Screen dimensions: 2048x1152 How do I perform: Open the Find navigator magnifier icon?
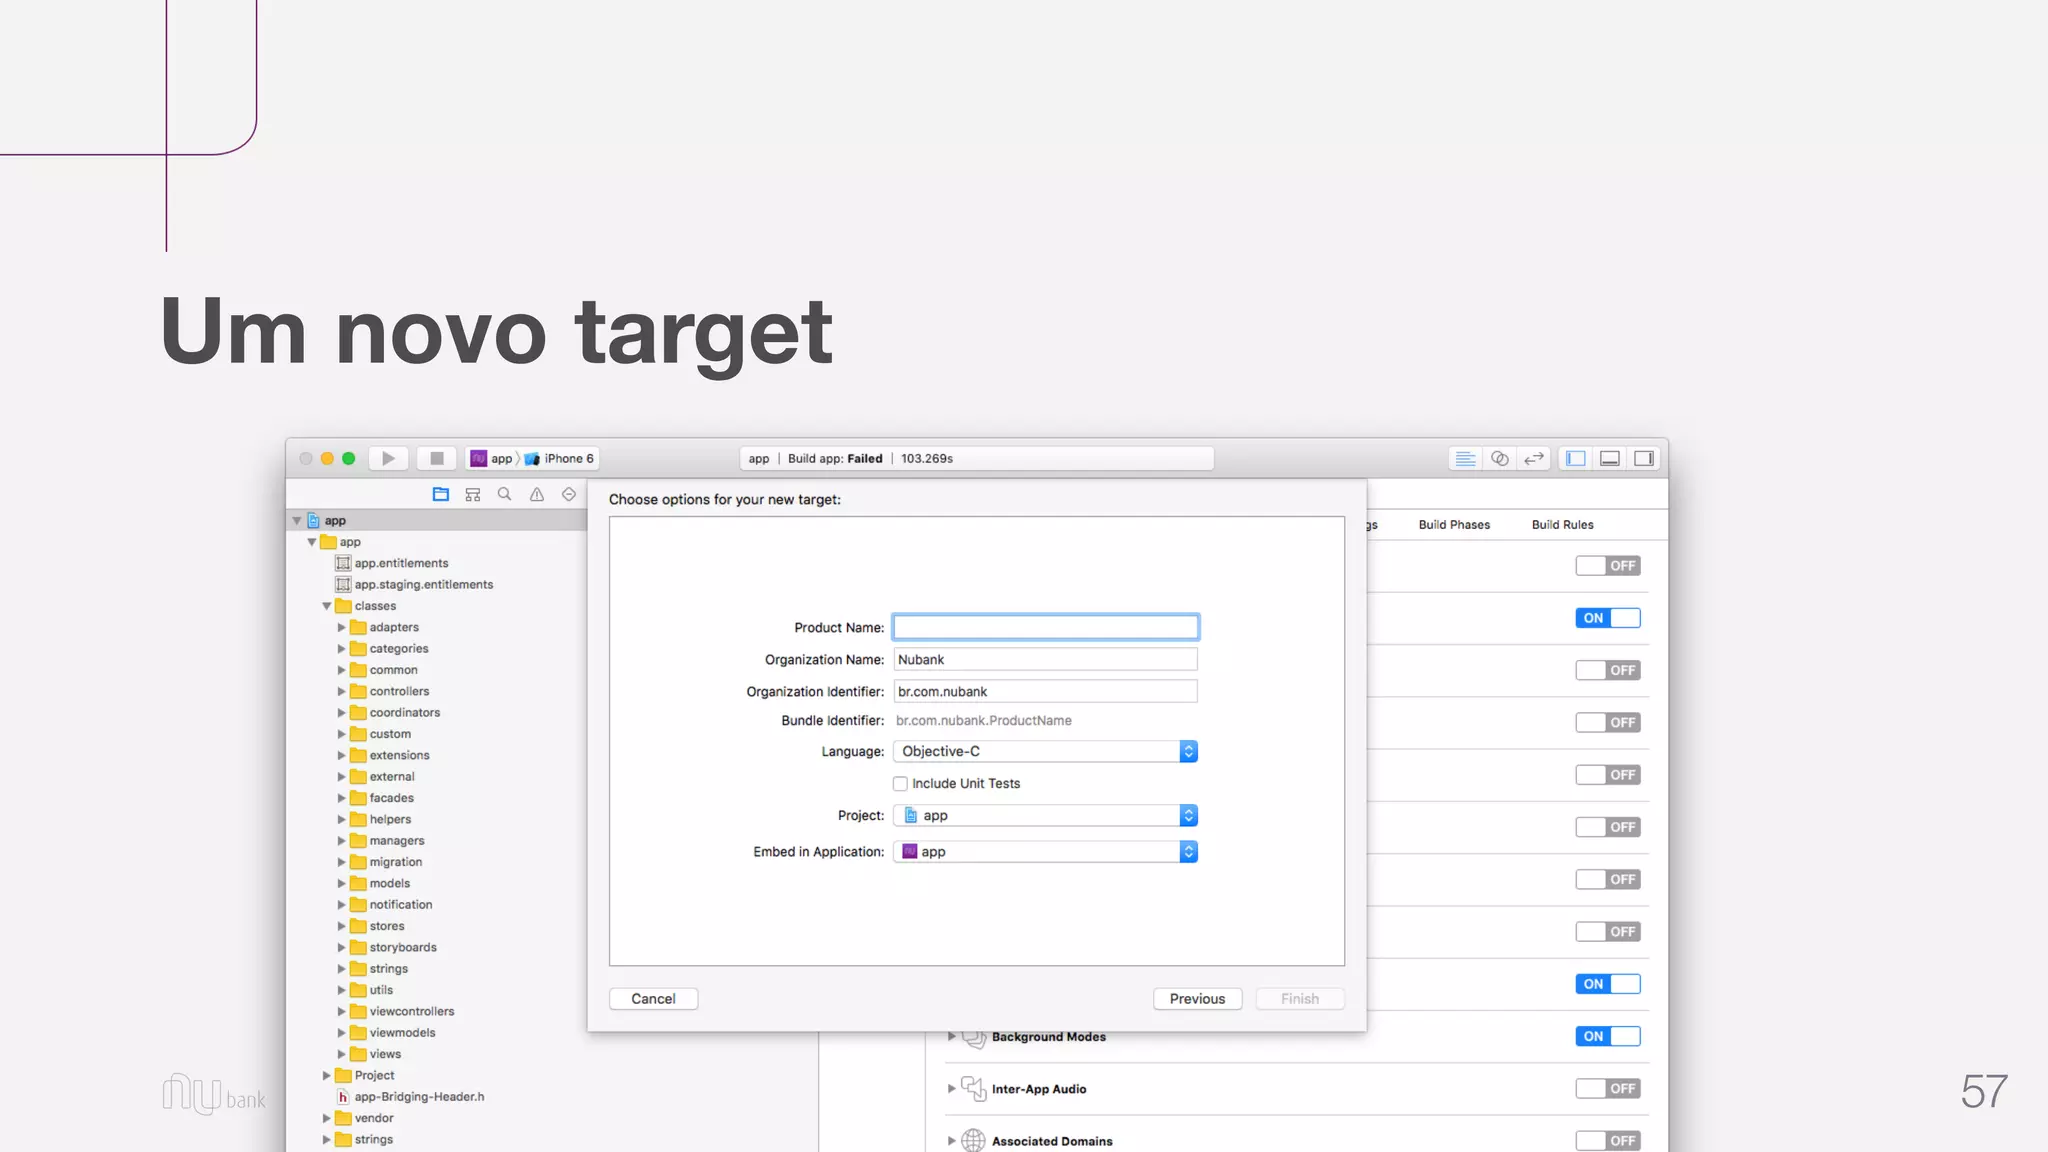coord(505,494)
